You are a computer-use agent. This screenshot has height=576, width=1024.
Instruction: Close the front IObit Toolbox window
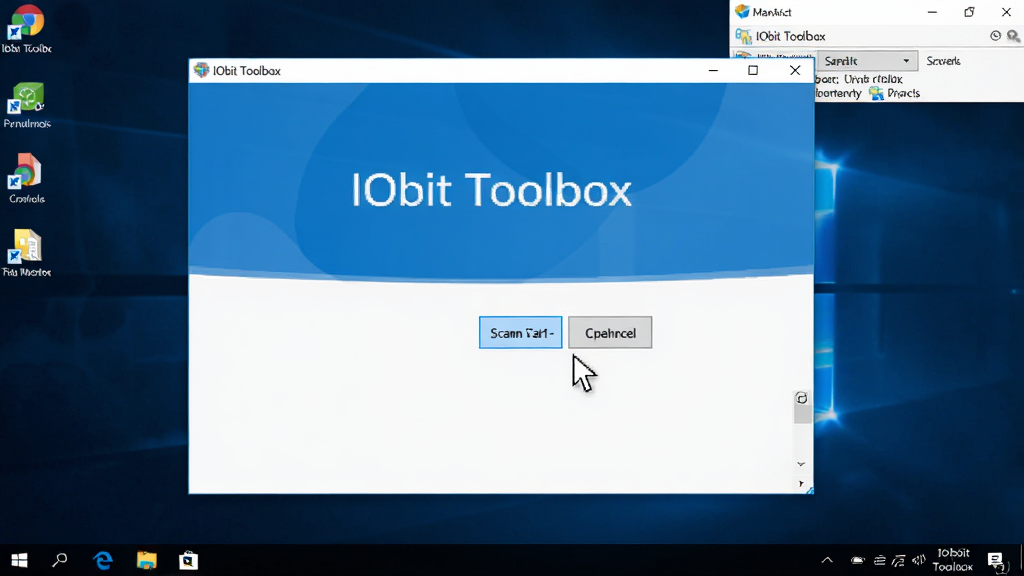point(795,71)
